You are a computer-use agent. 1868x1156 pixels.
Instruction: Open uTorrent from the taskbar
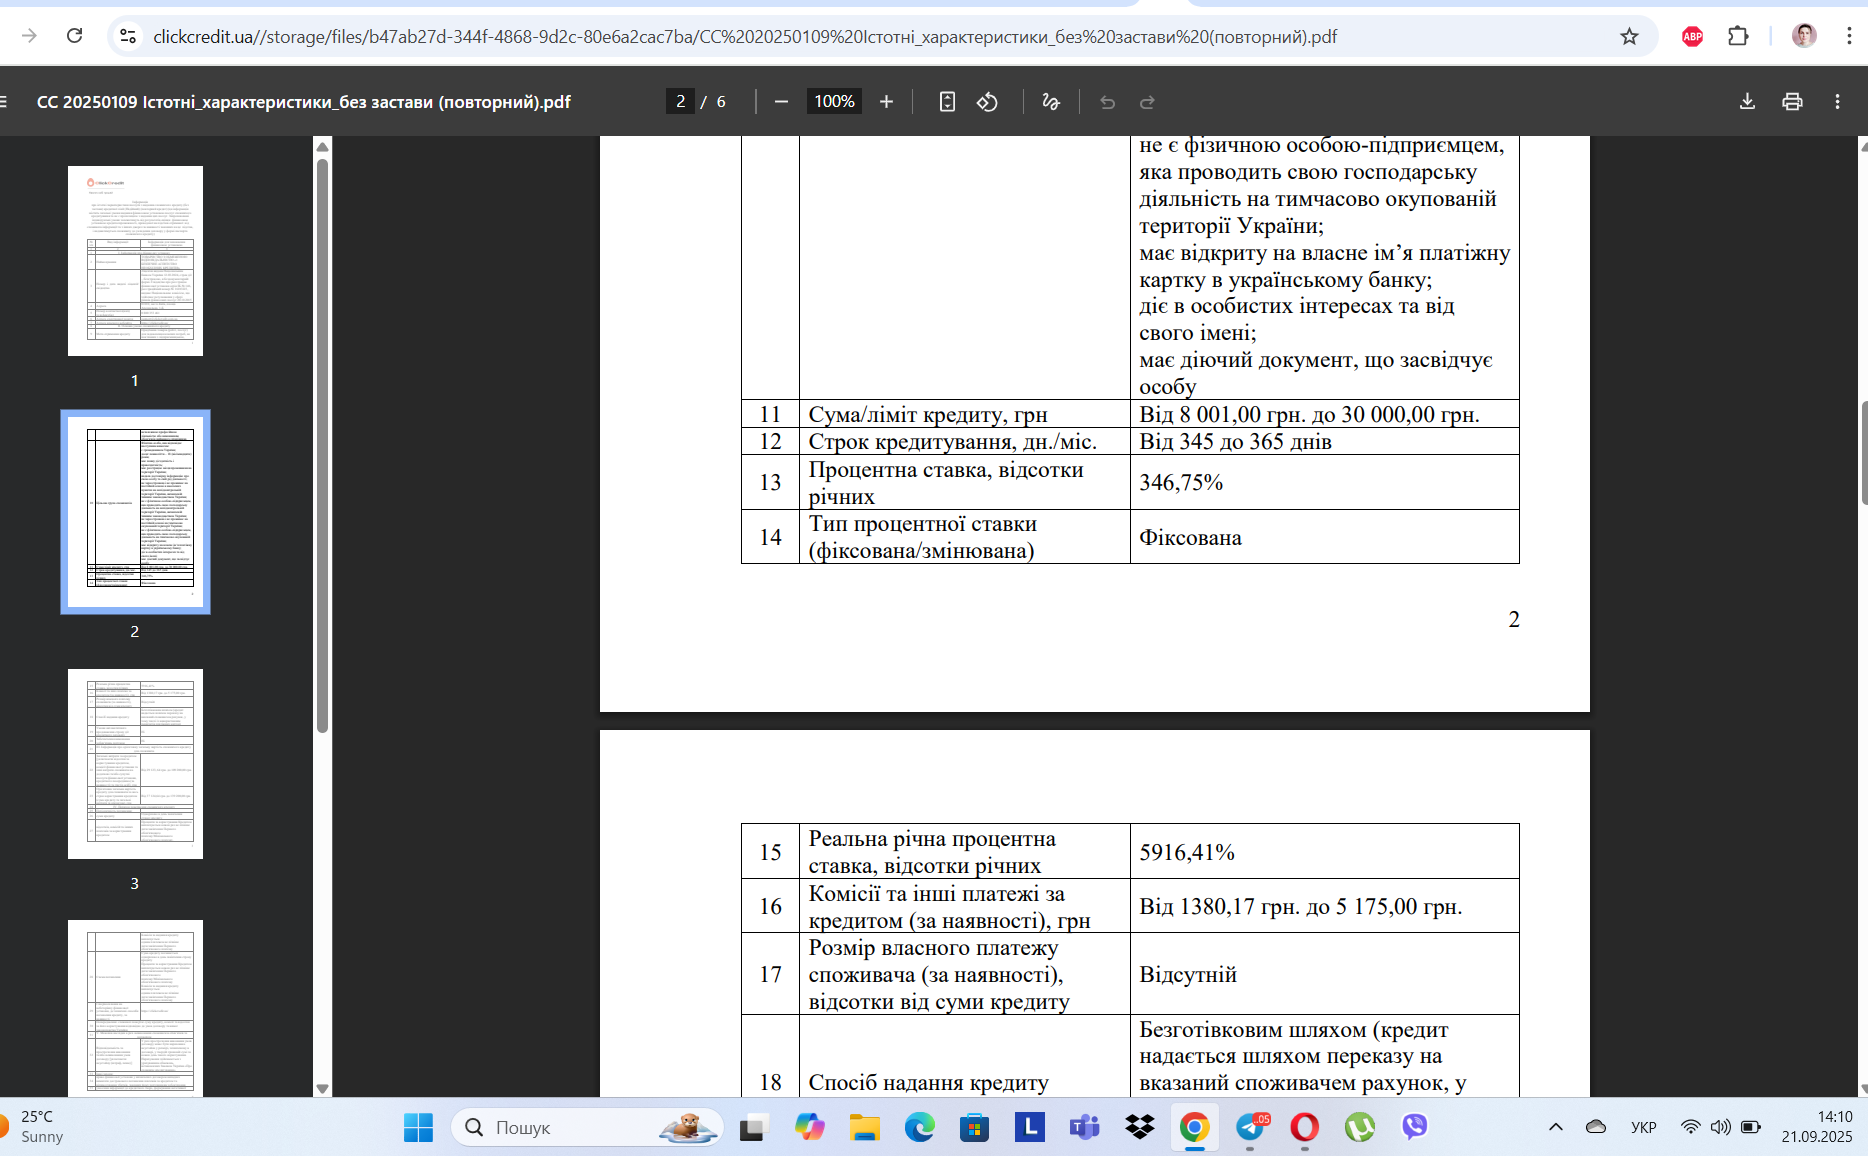point(1359,1127)
